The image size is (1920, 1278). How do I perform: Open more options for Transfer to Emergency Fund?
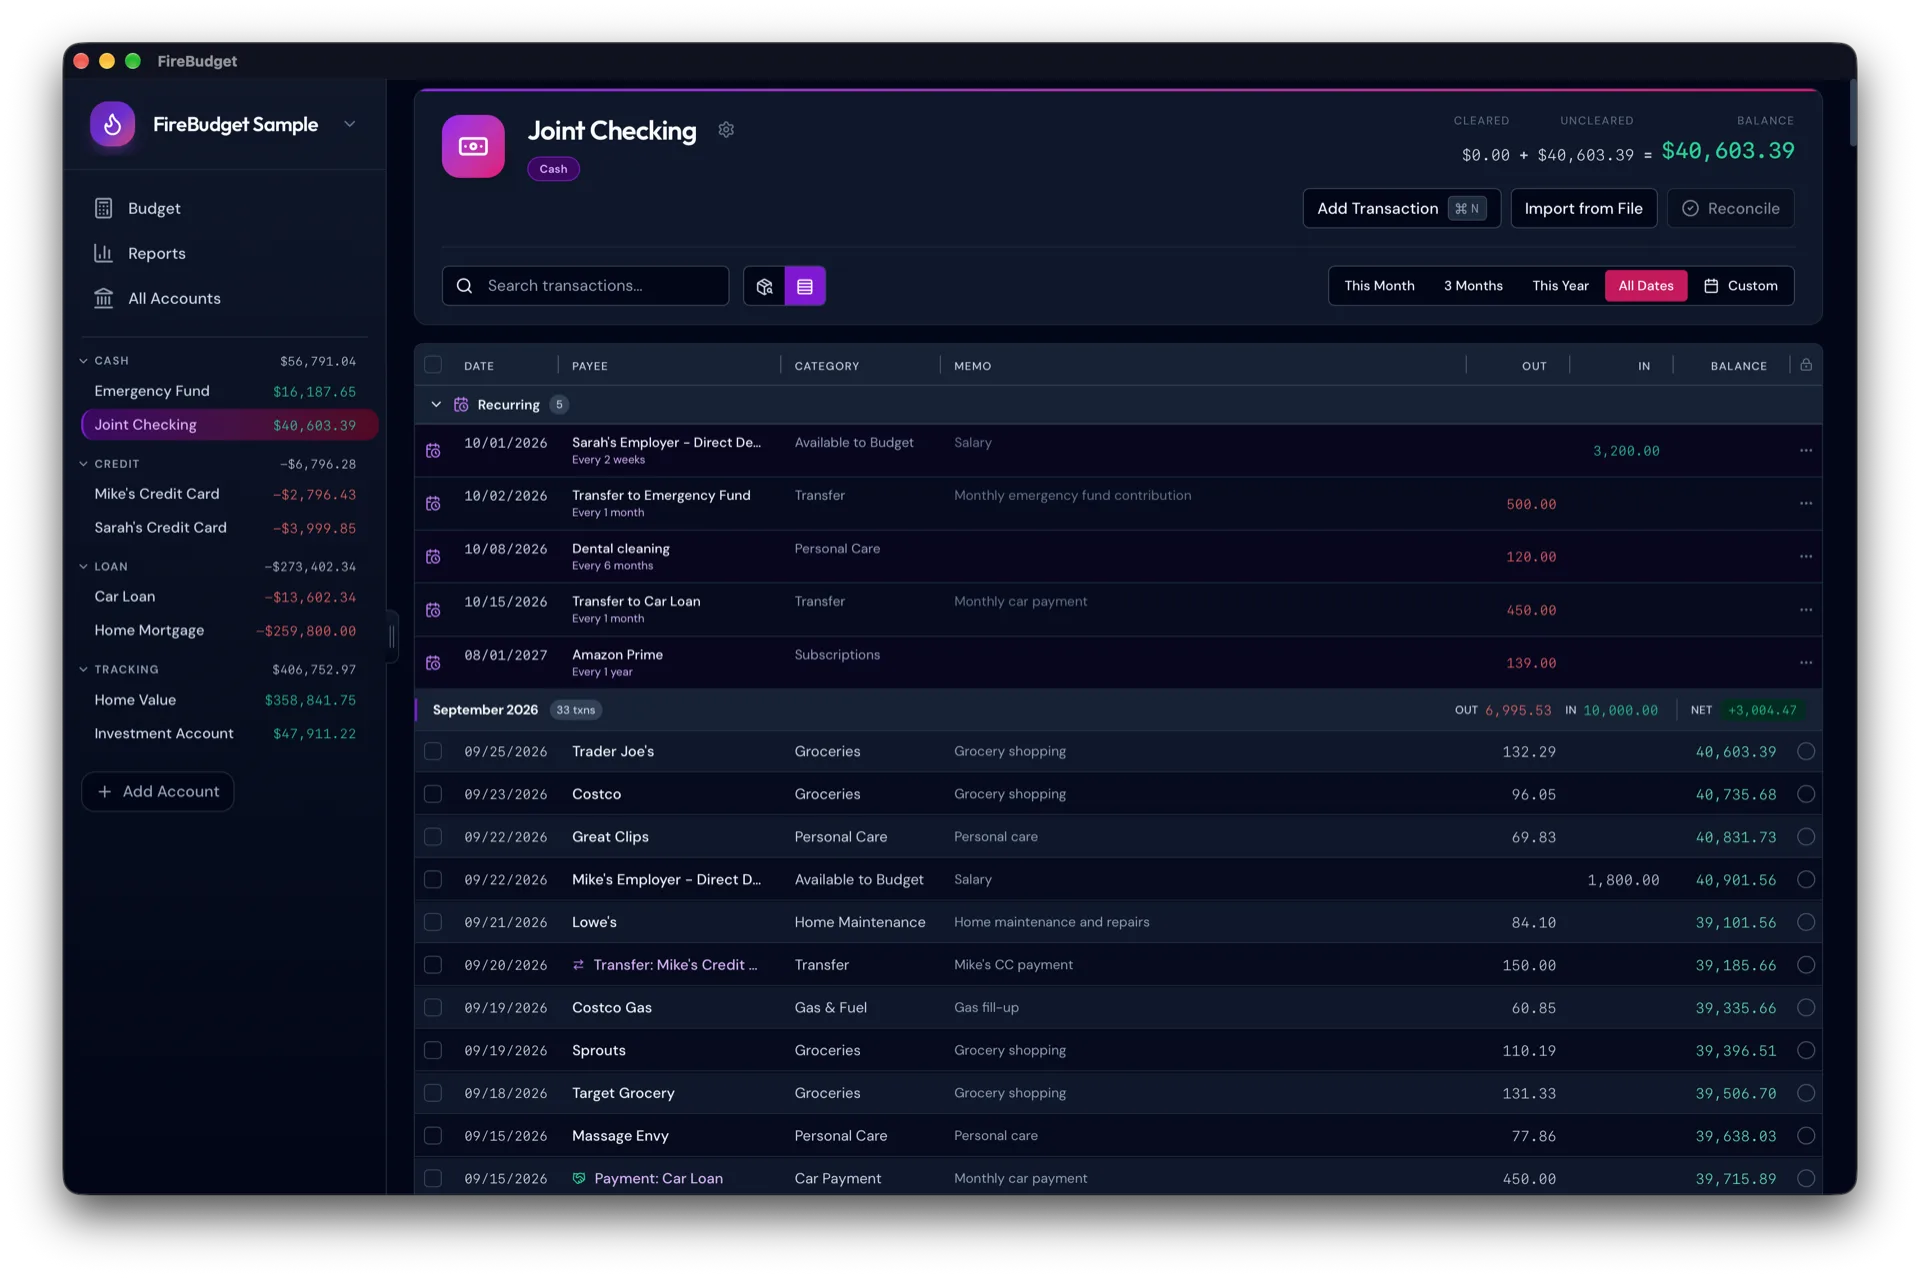pyautogui.click(x=1805, y=503)
